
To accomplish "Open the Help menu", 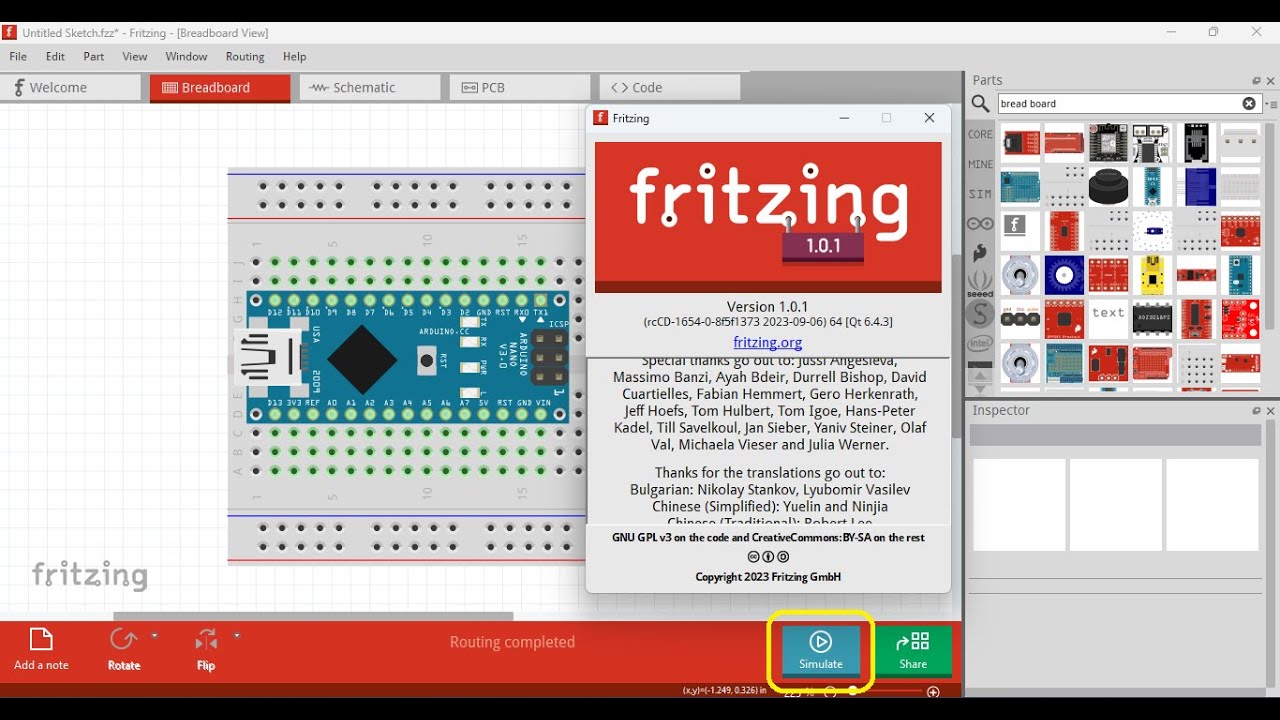I will click(294, 57).
